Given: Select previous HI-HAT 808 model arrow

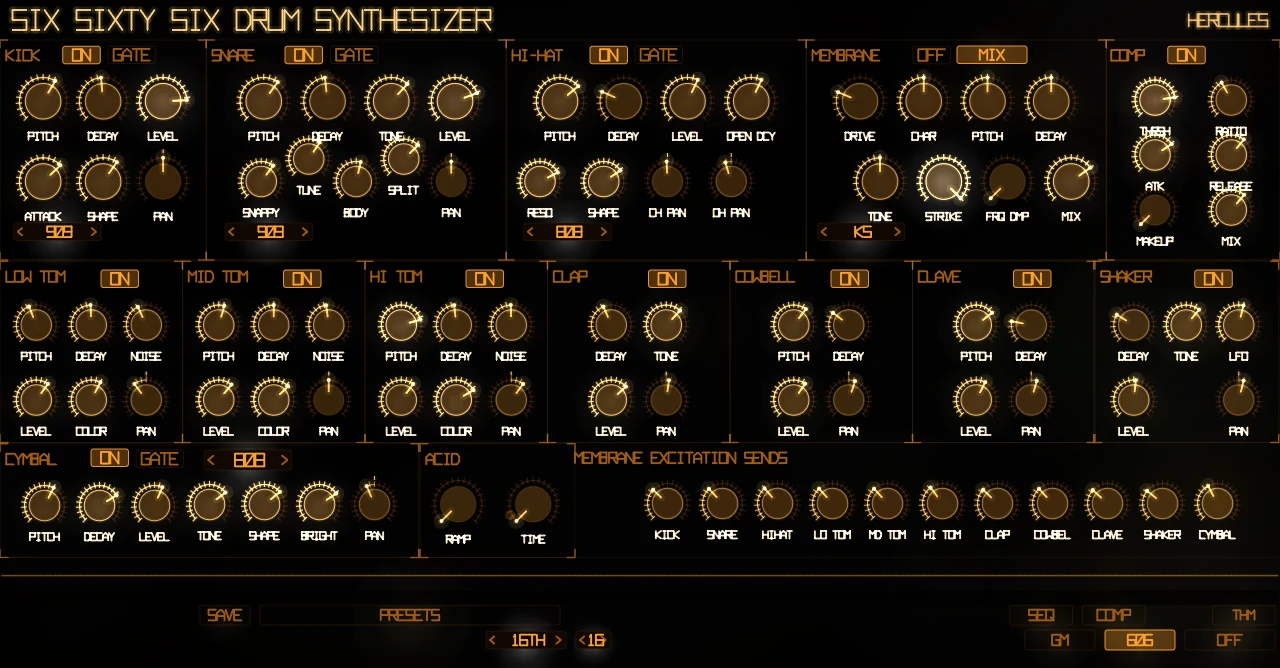Looking at the screenshot, I should [x=531, y=232].
